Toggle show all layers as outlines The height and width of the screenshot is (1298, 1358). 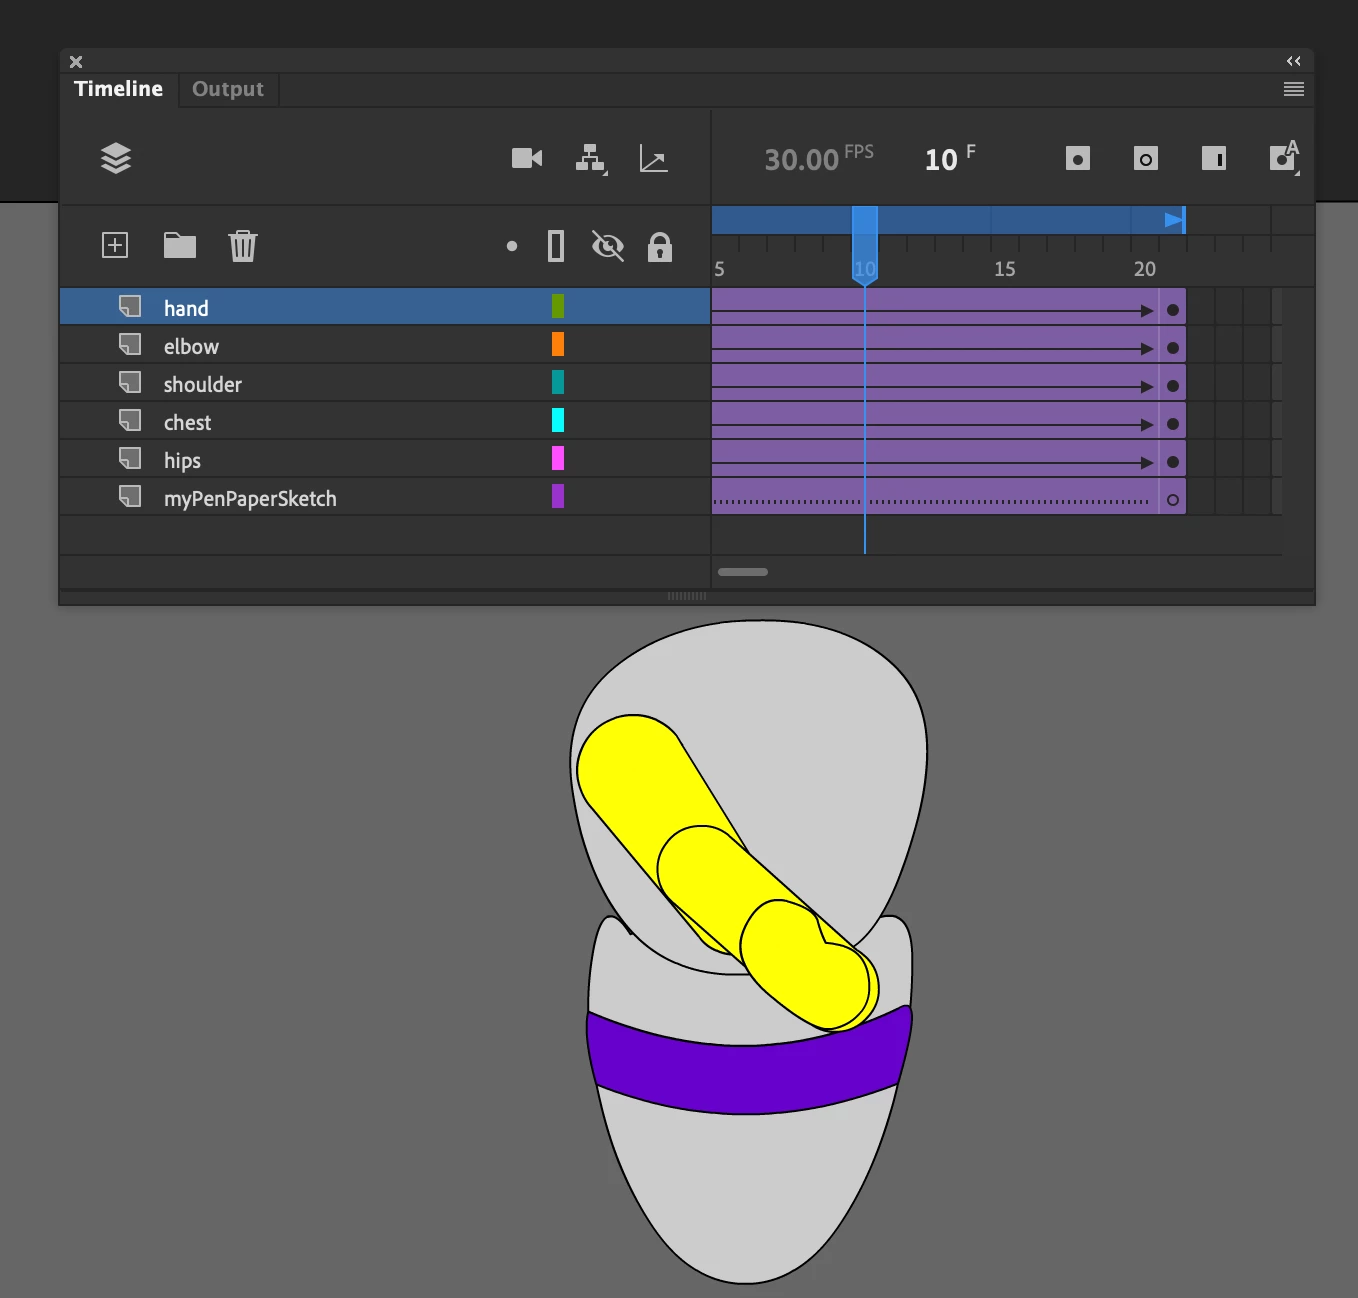(x=556, y=246)
